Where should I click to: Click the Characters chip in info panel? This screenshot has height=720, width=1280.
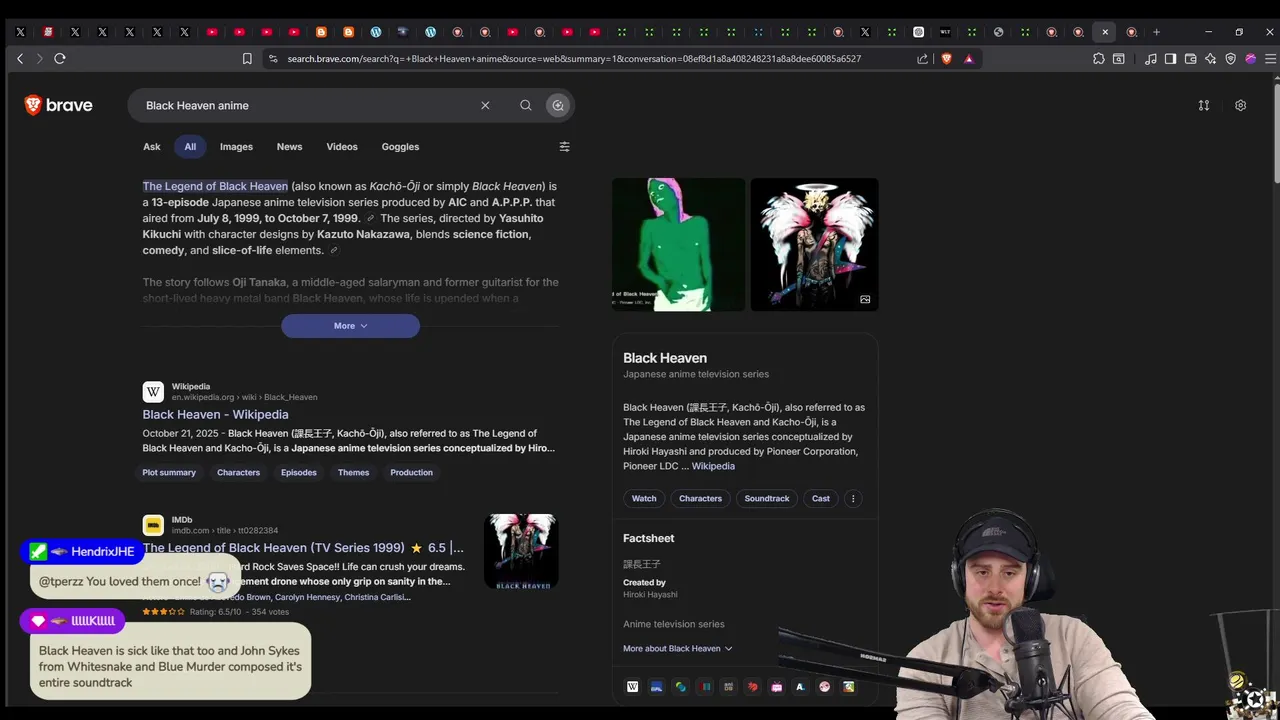[x=700, y=498]
